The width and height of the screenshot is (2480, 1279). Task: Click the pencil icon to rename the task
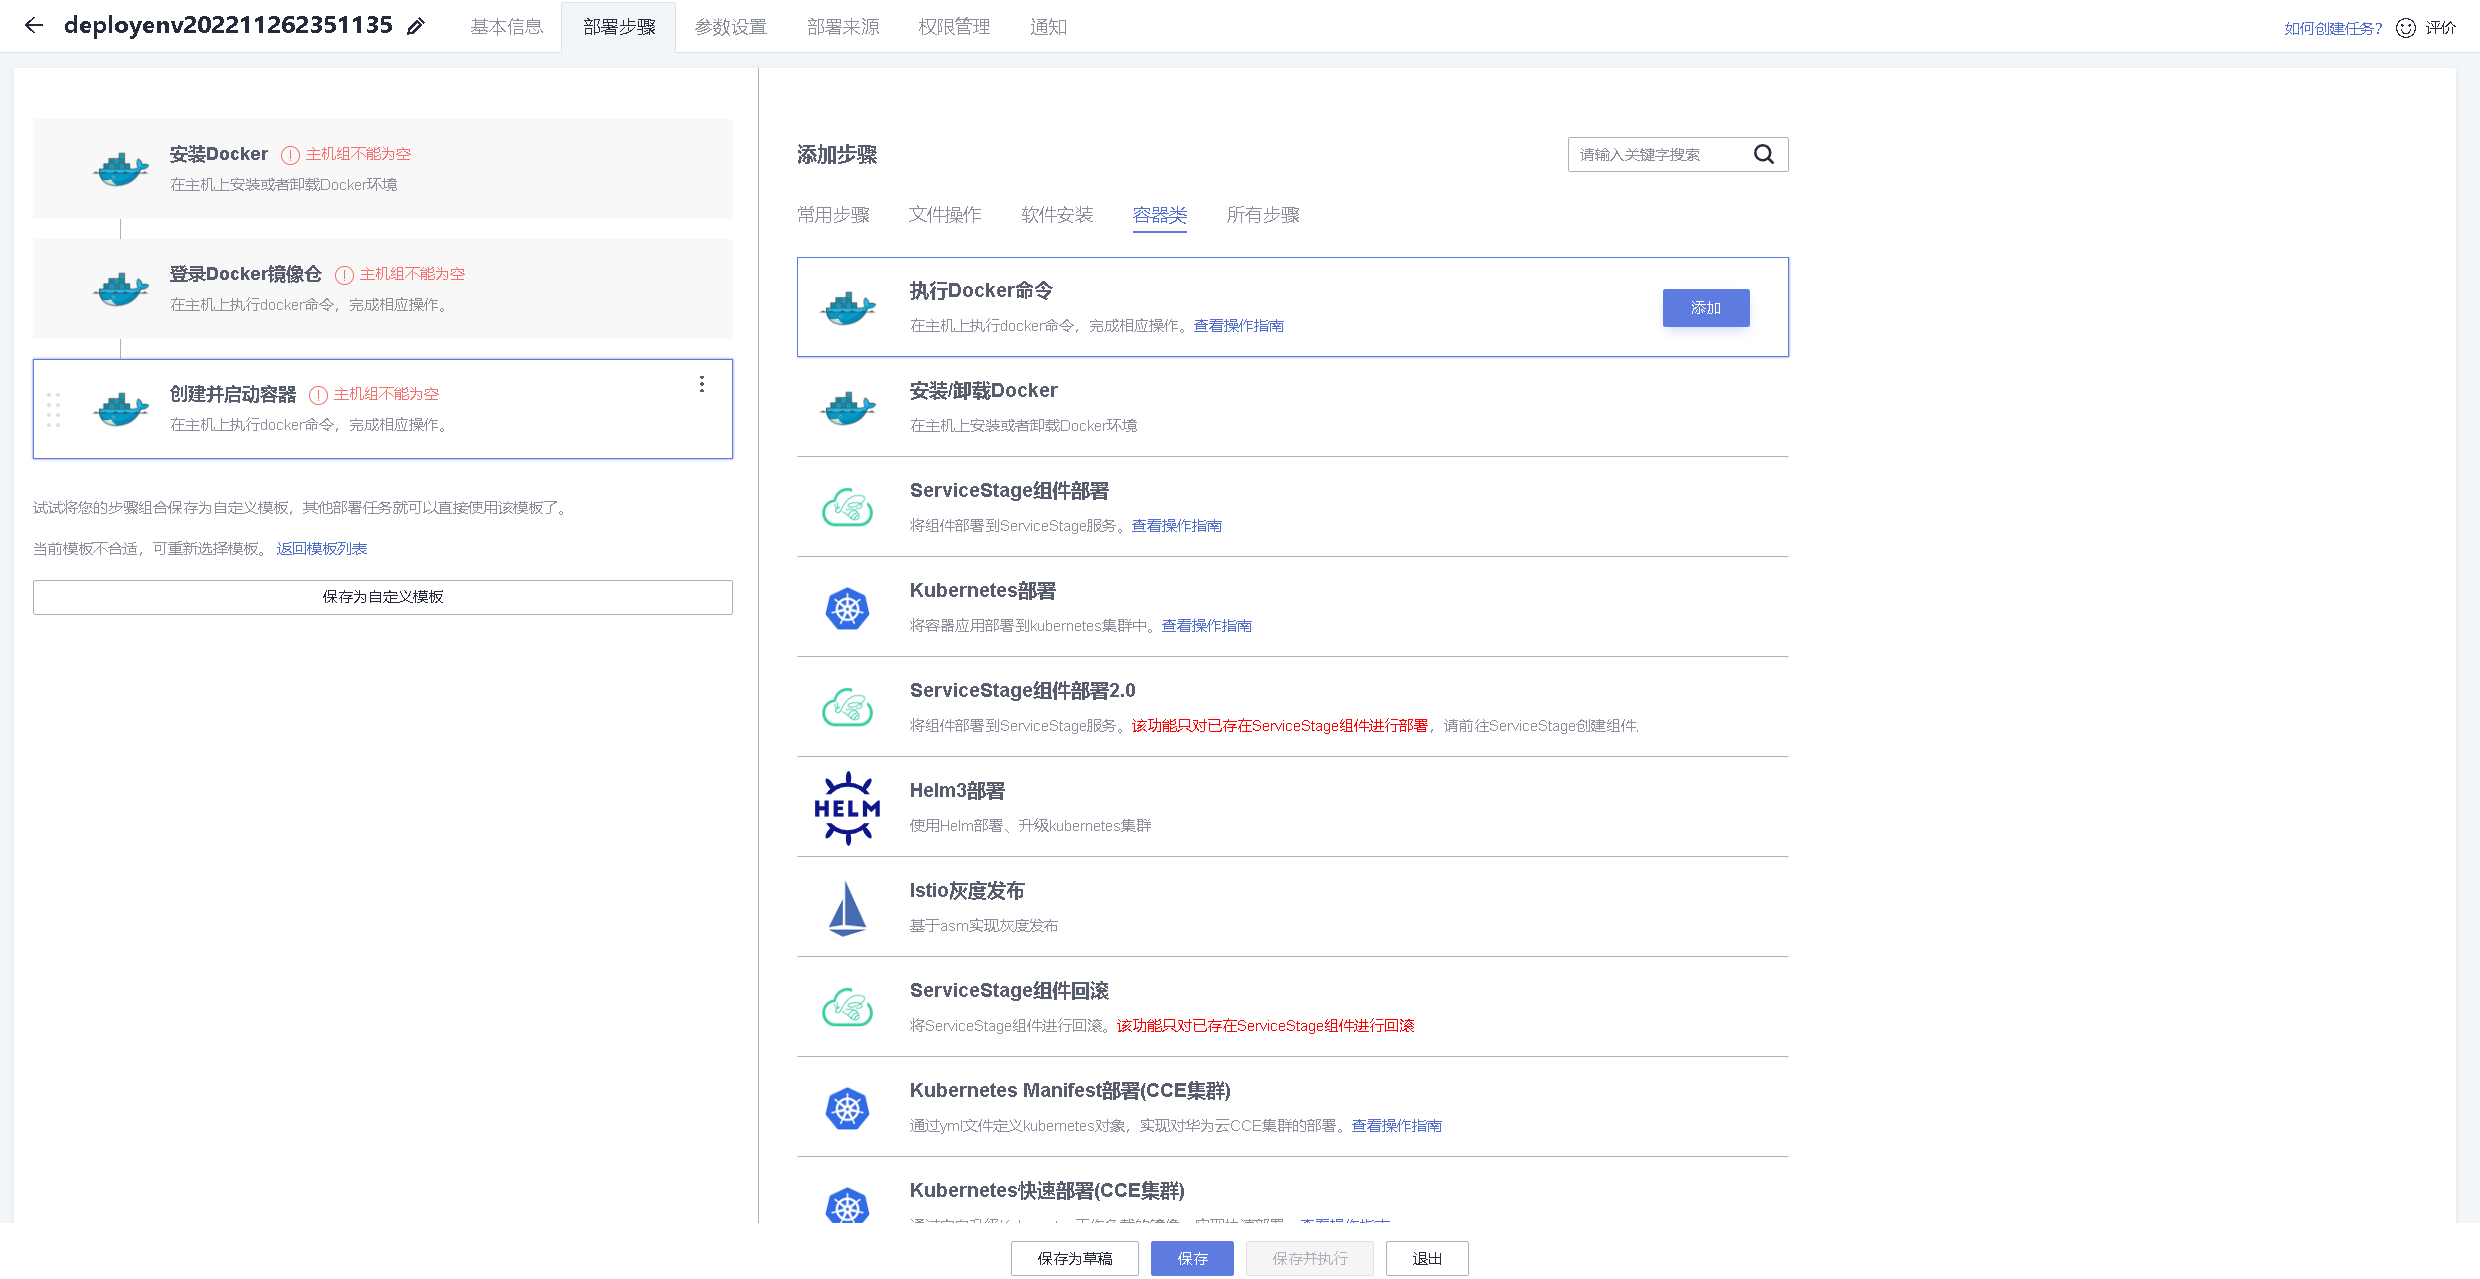click(416, 26)
